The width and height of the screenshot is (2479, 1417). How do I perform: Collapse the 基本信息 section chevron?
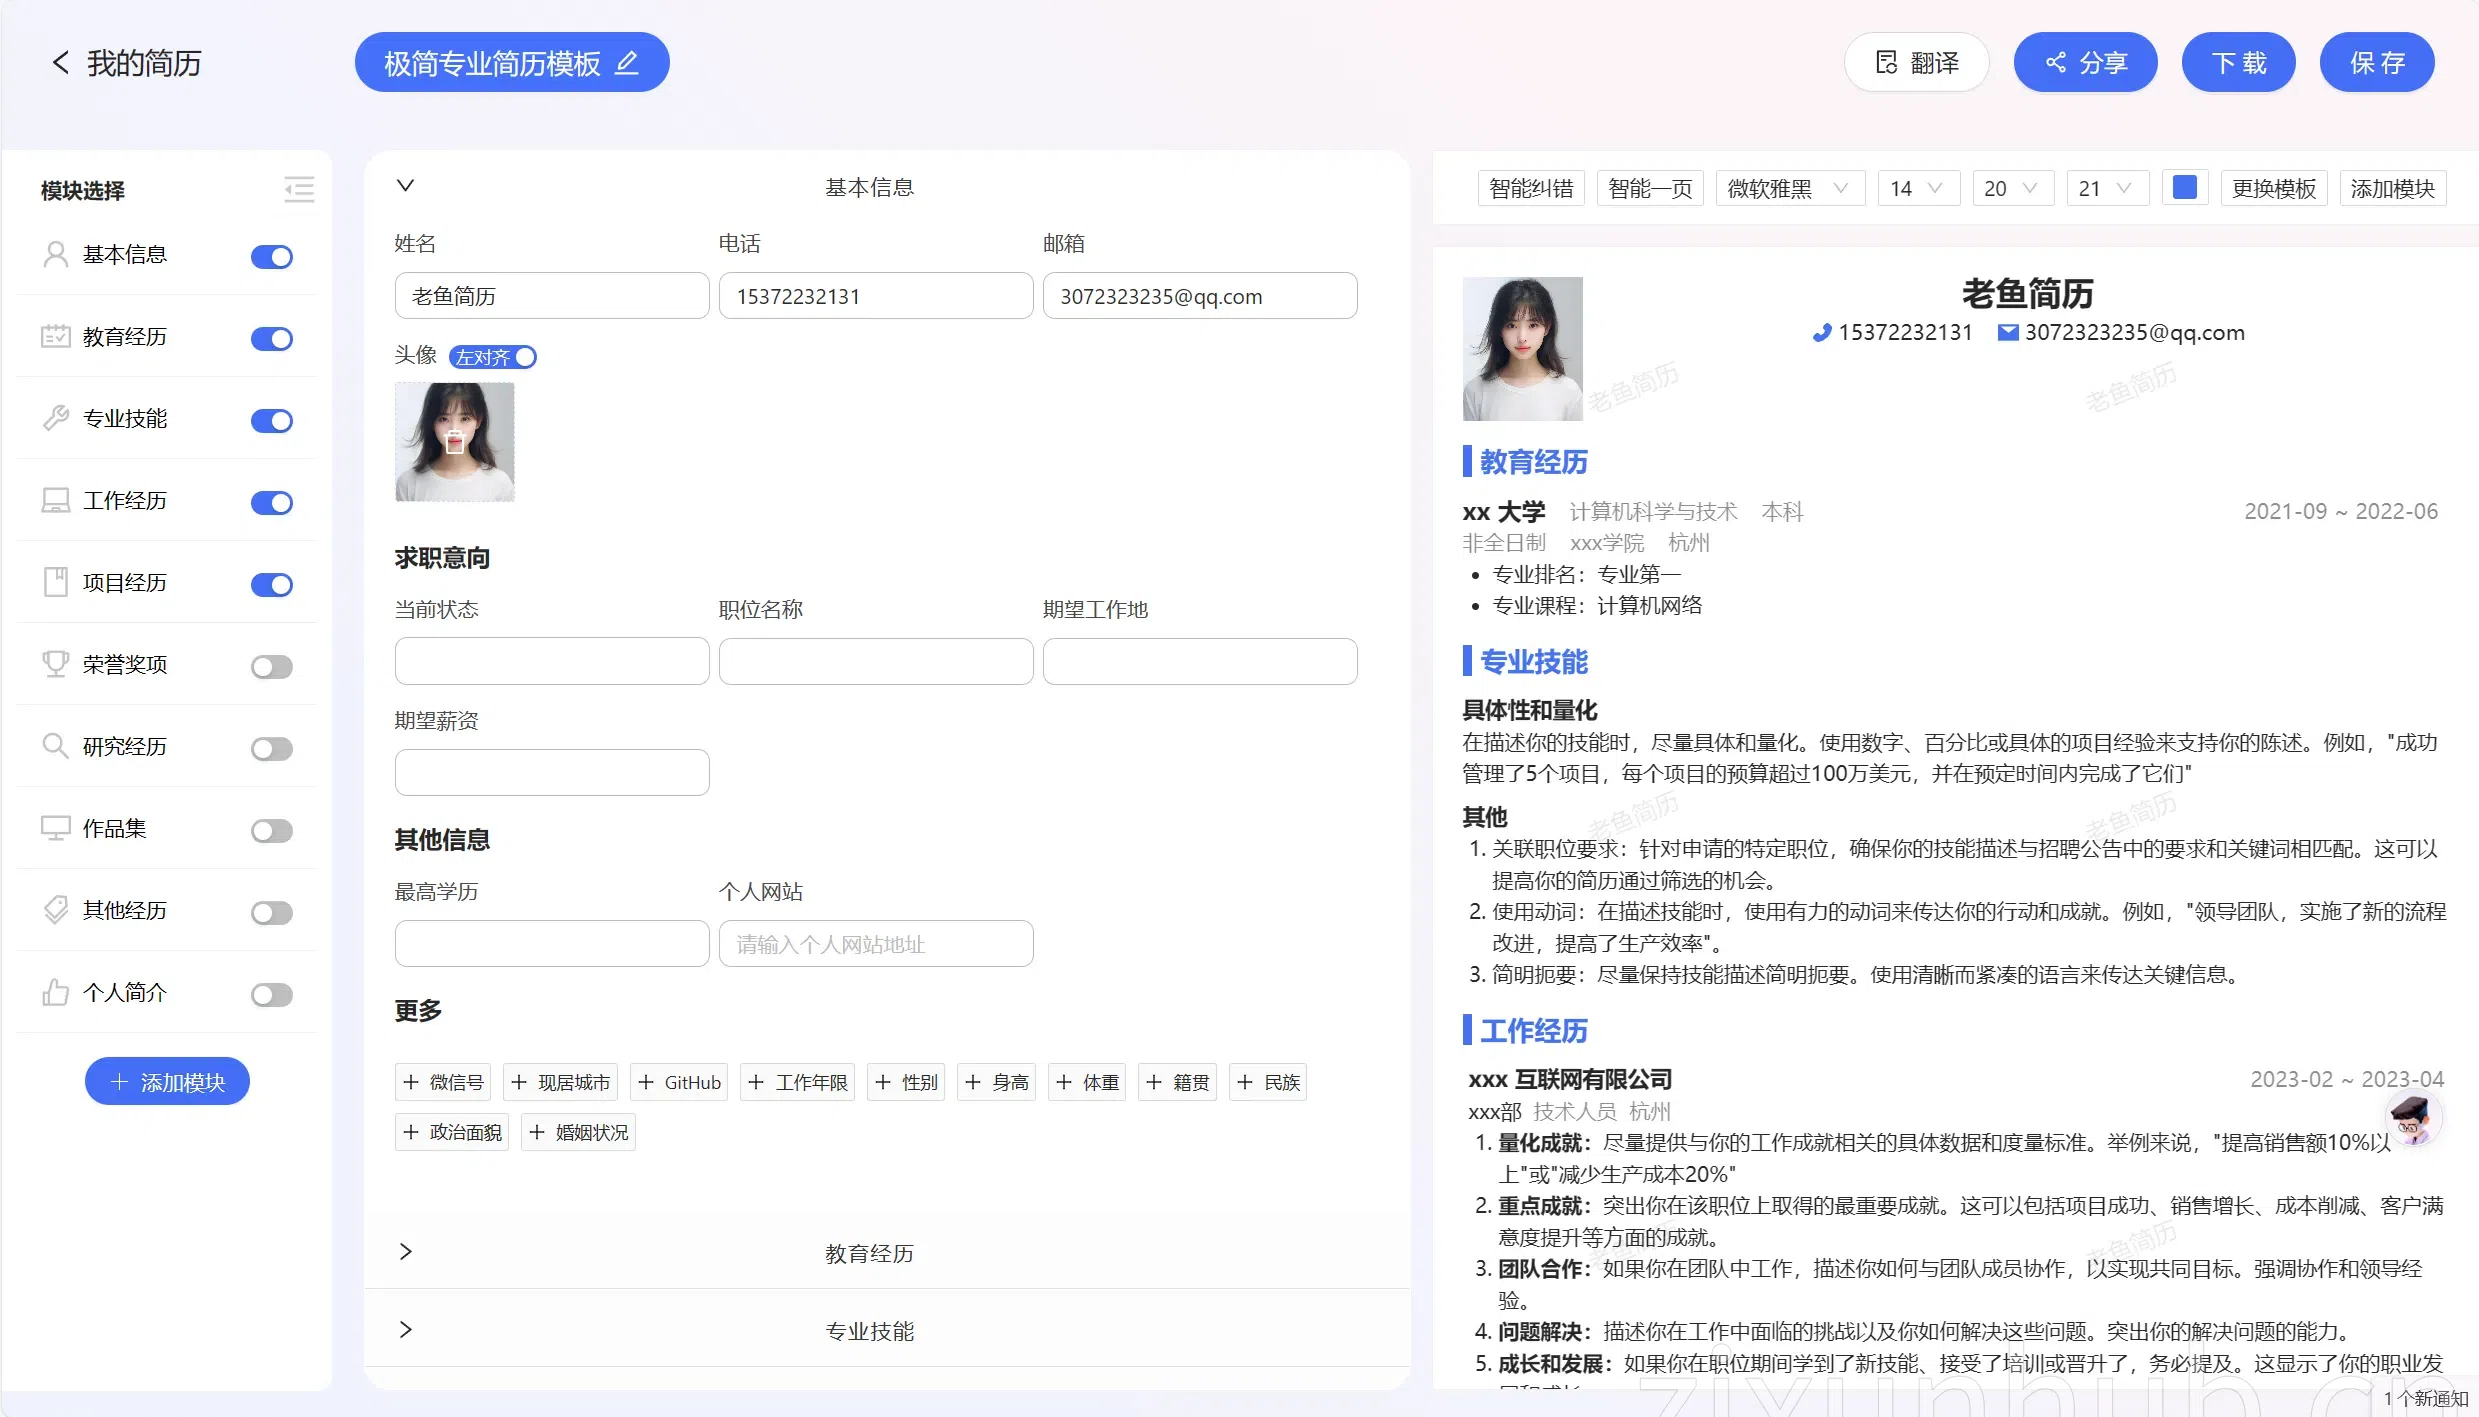click(x=405, y=186)
